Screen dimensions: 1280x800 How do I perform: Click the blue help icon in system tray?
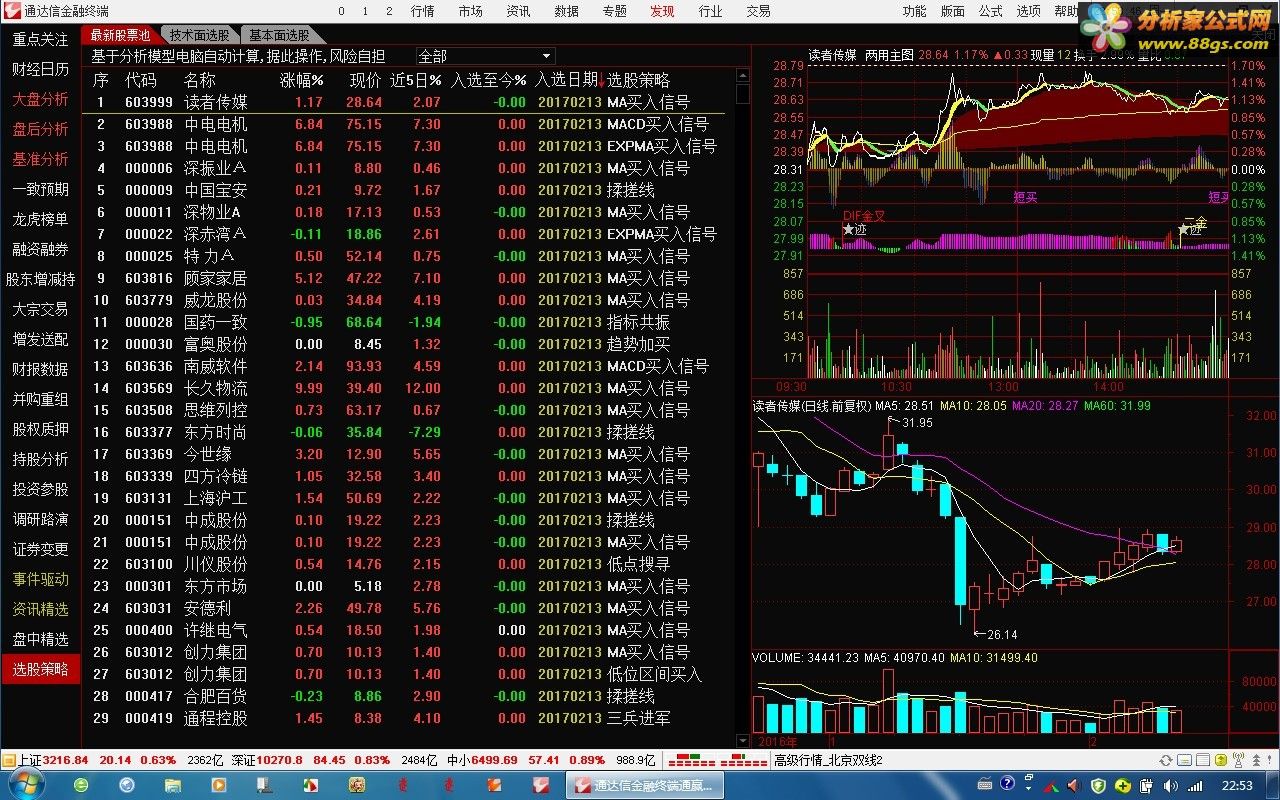coord(1007,784)
